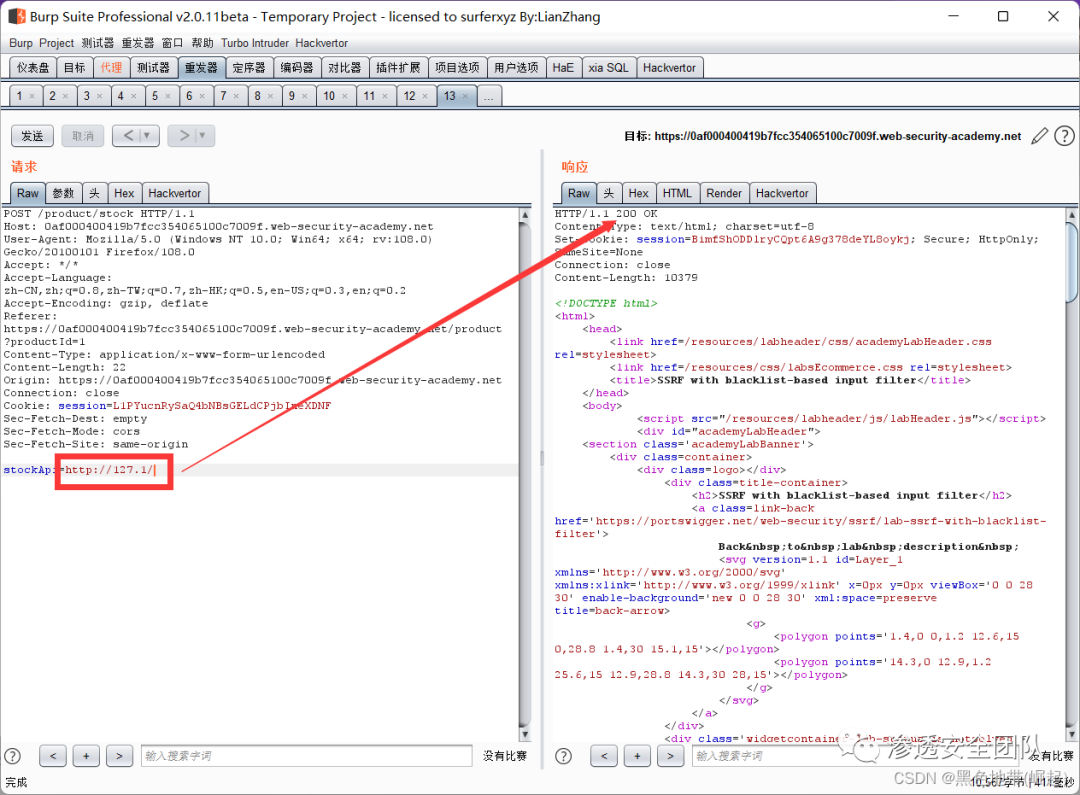Switch to the 项目选项 project options tab

tap(457, 68)
